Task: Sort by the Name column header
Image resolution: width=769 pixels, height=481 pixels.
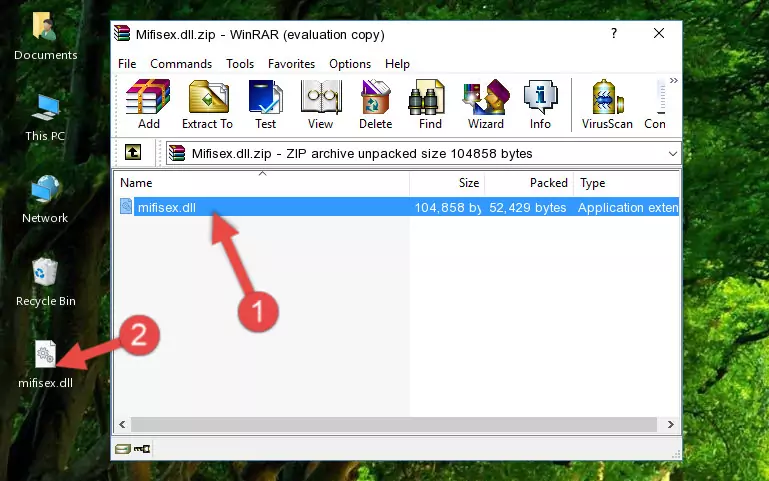Action: [262, 183]
